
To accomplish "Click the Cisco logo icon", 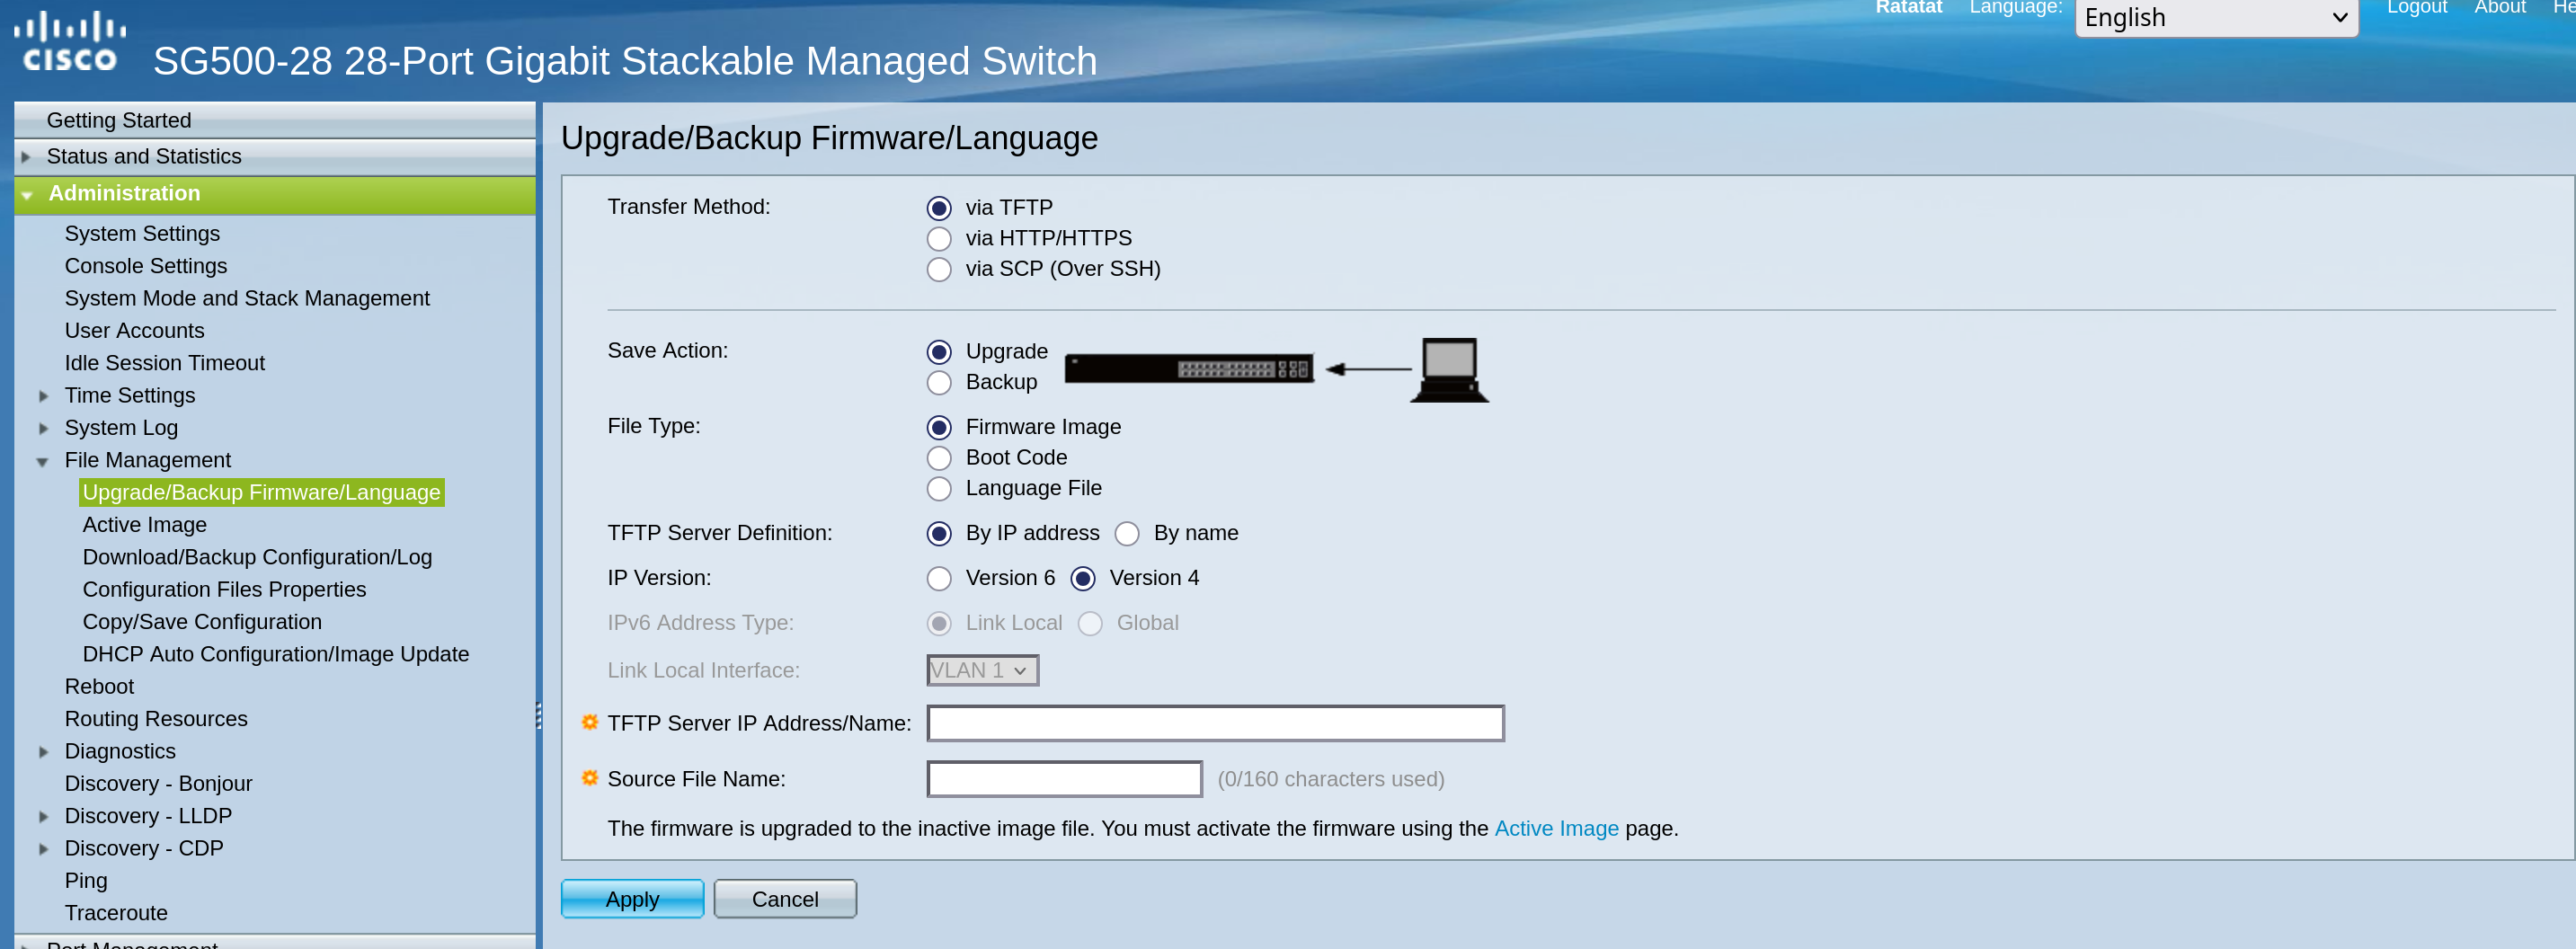I will coord(69,42).
